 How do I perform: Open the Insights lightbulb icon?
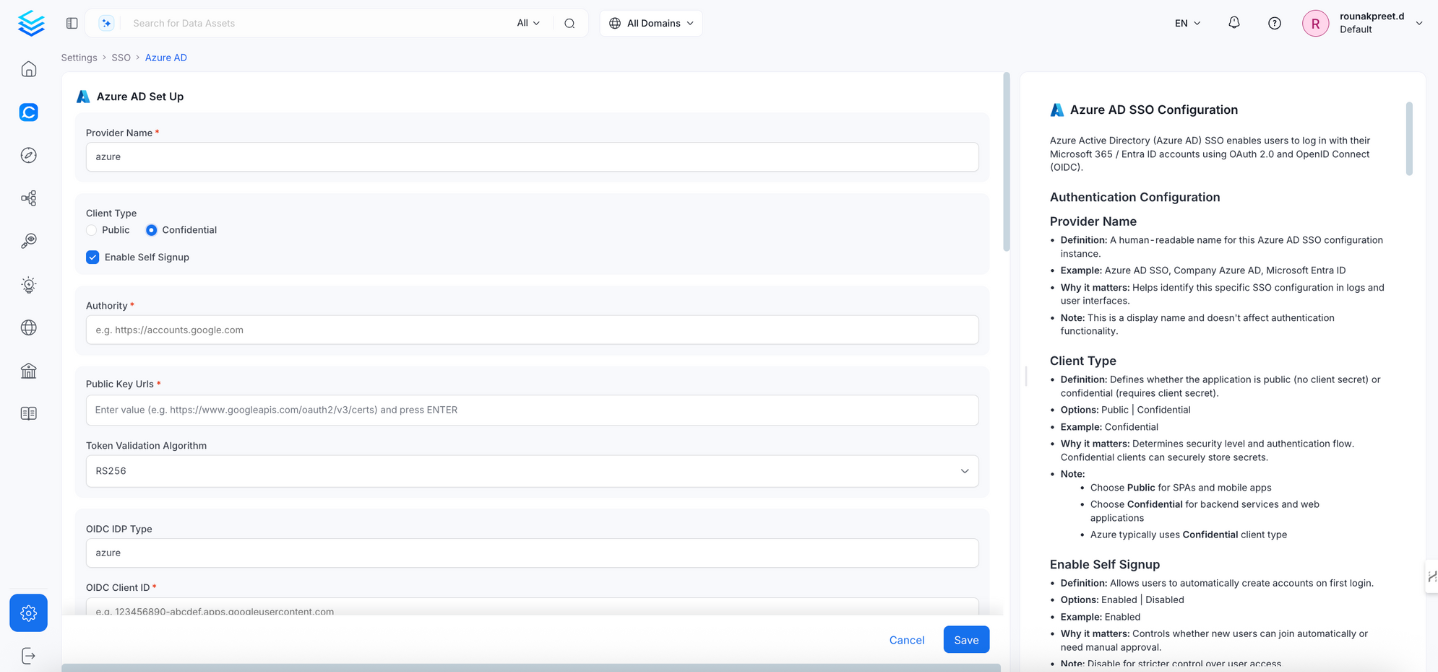coord(29,285)
